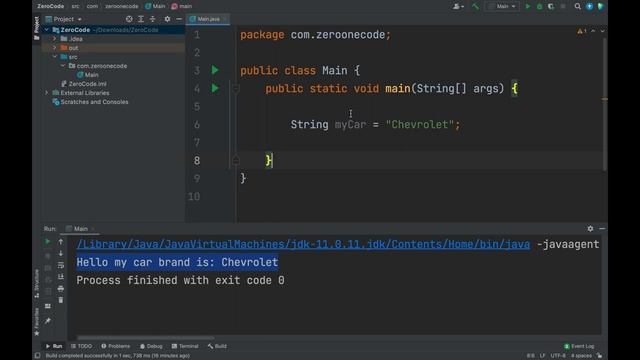Click the top toolbar stop button
Screen dimensions: 640x360
[x=563, y=6]
